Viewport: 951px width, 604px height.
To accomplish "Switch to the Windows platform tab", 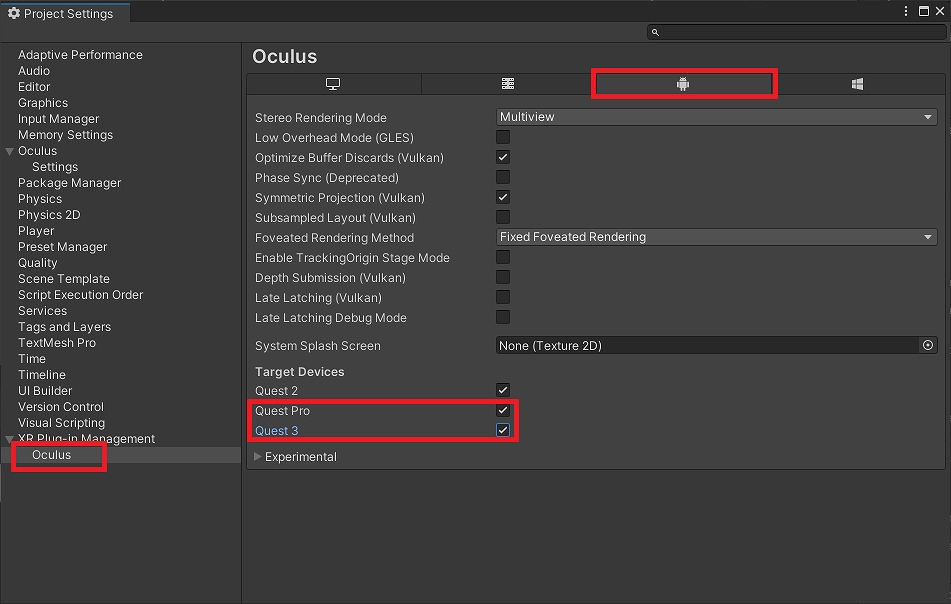I will (858, 84).
